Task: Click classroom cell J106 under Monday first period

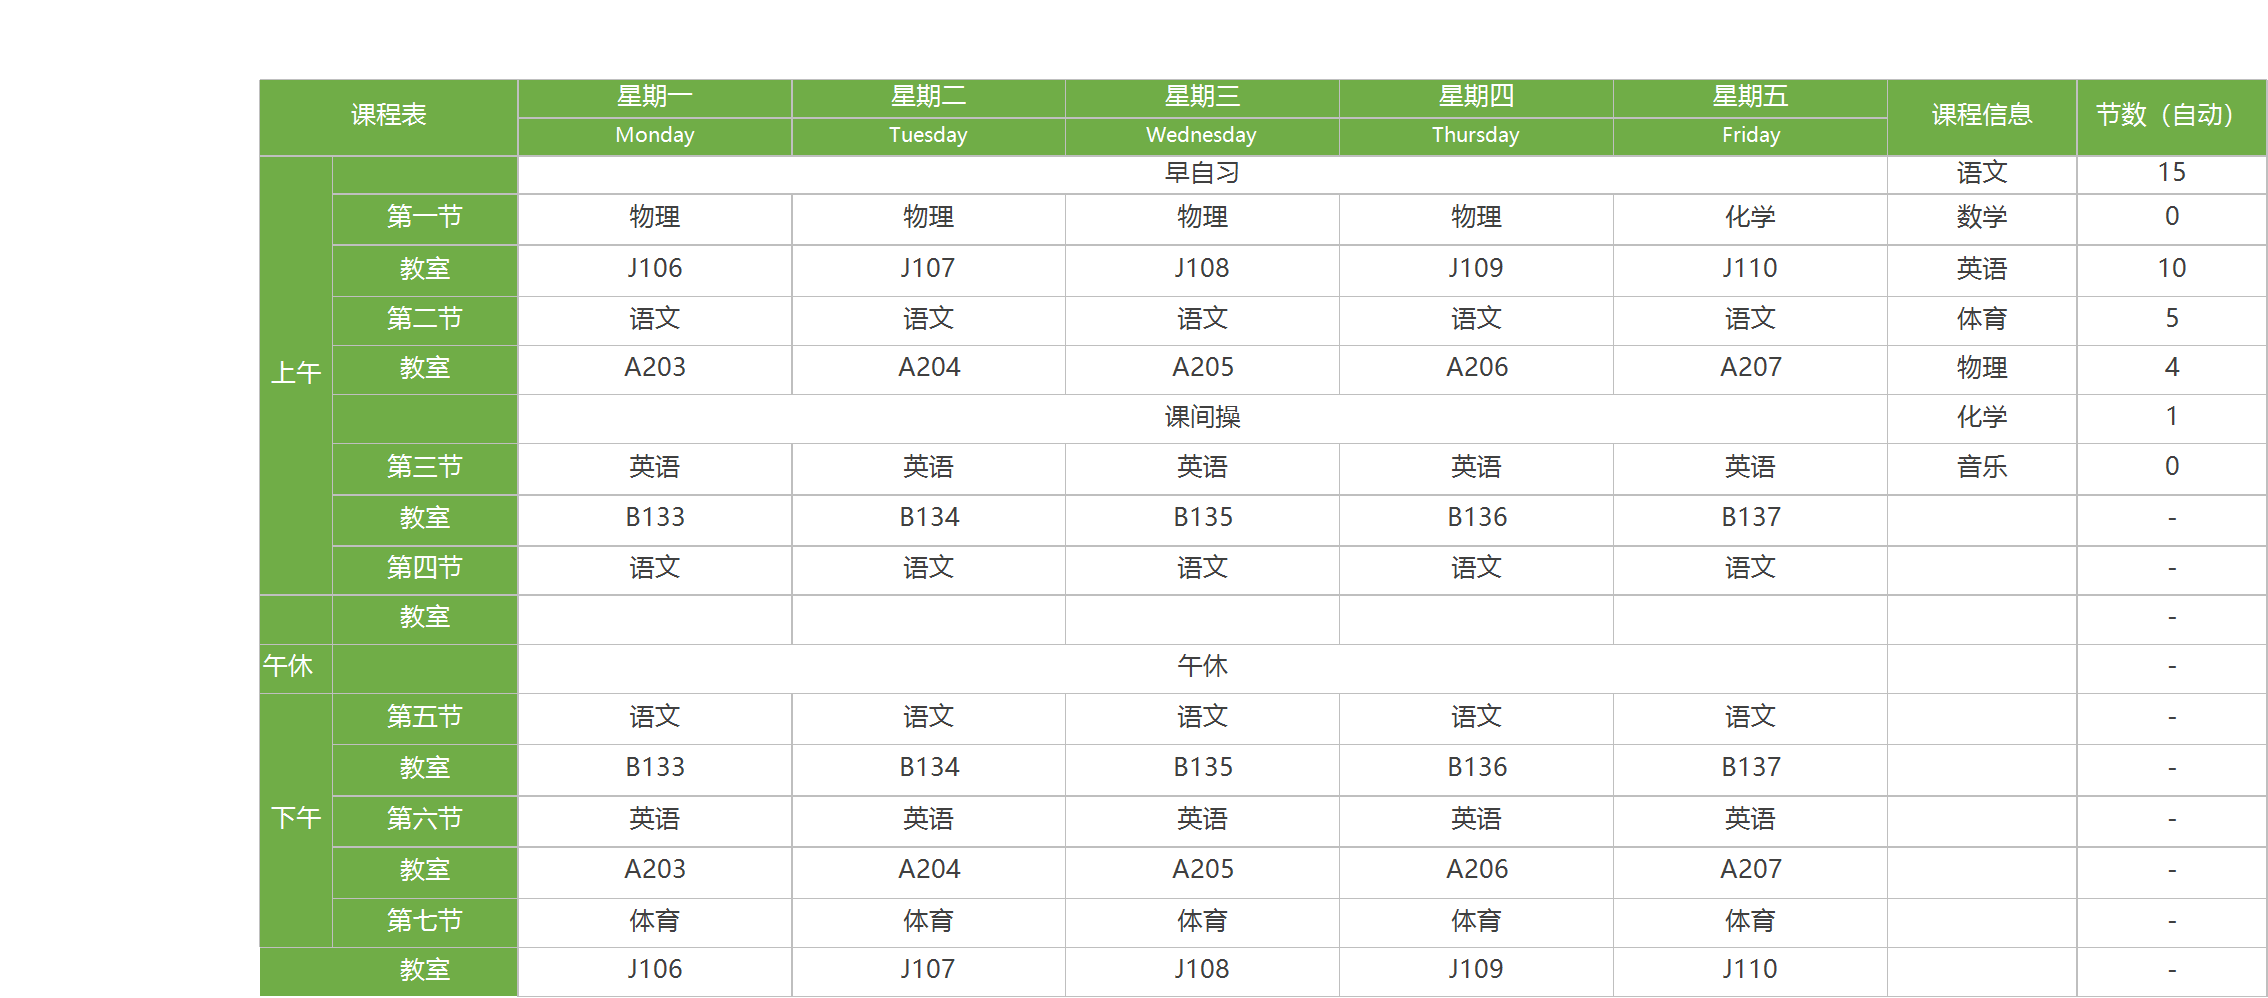Action: pyautogui.click(x=655, y=270)
